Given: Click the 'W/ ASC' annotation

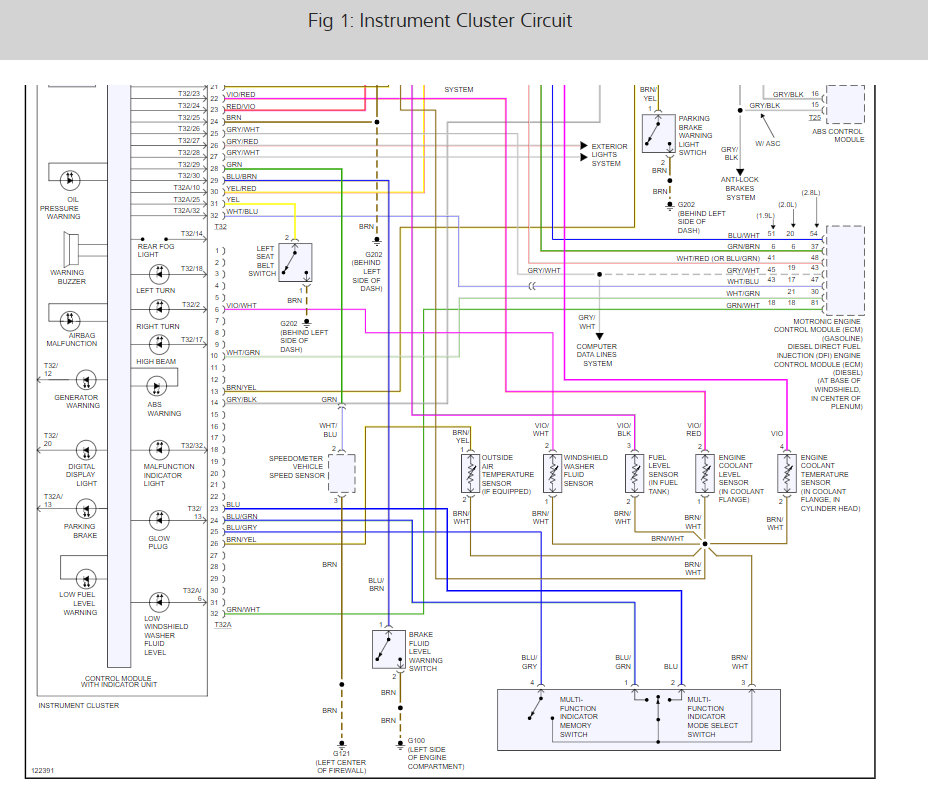Looking at the screenshot, I should pyautogui.click(x=768, y=143).
